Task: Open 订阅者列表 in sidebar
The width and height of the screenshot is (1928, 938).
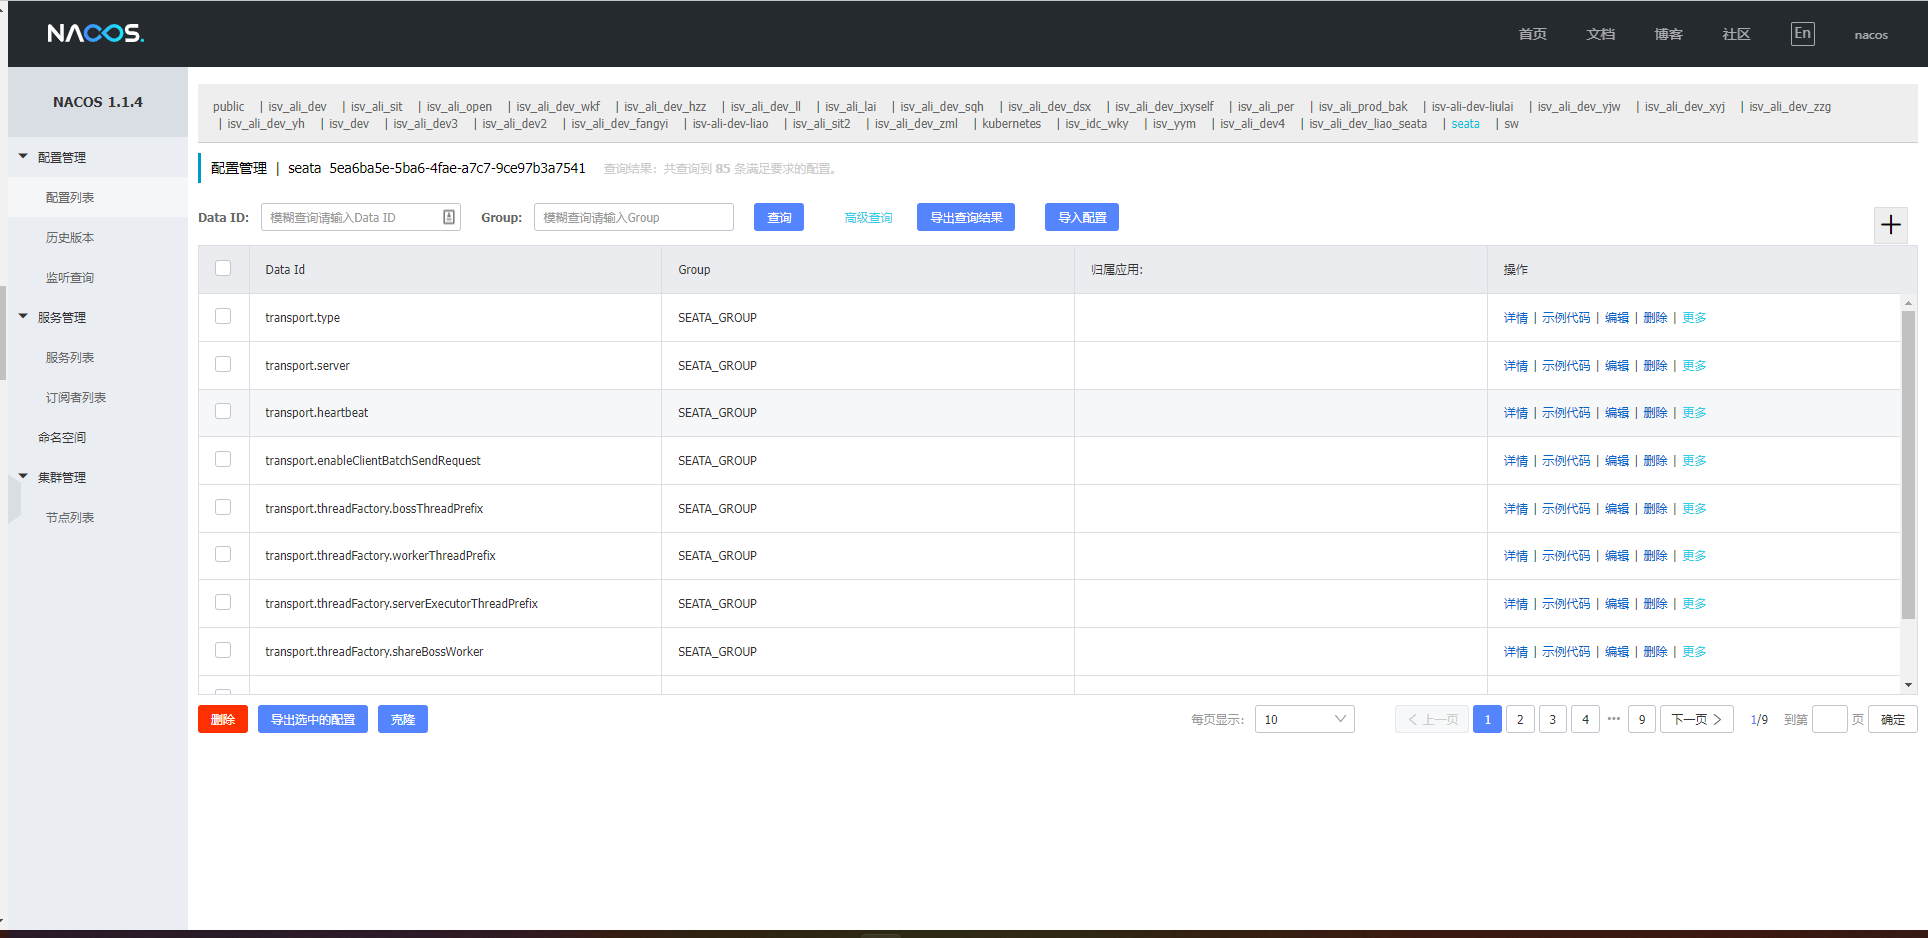Action: (x=76, y=398)
